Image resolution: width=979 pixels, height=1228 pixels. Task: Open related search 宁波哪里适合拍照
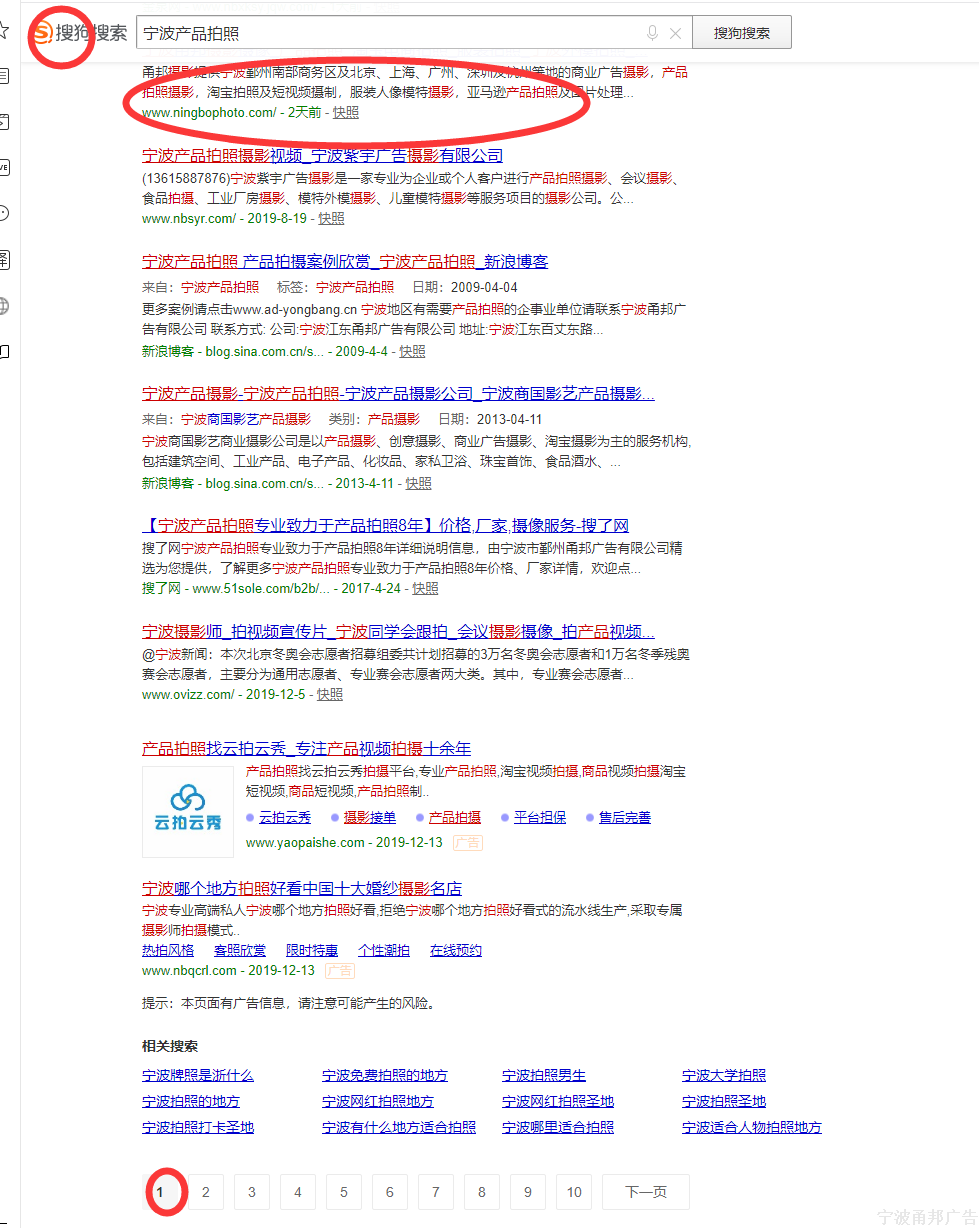(x=558, y=1128)
